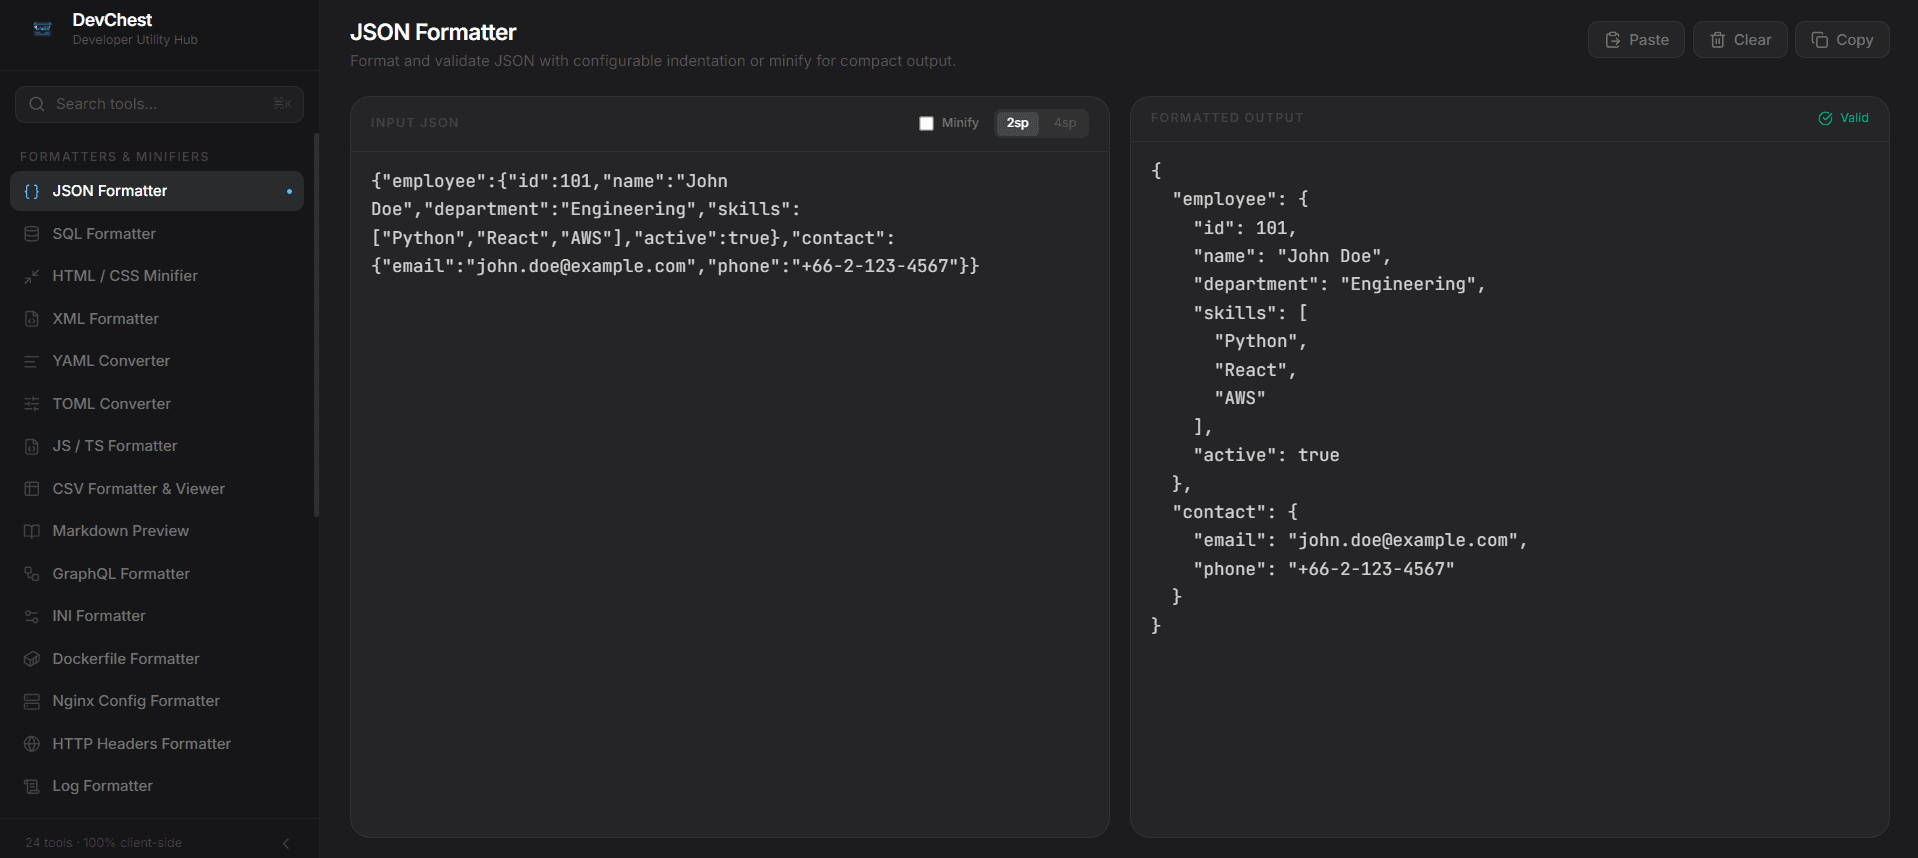Click the "phone" line in formatted output
This screenshot has height=858, width=1918.
coord(1323,569)
